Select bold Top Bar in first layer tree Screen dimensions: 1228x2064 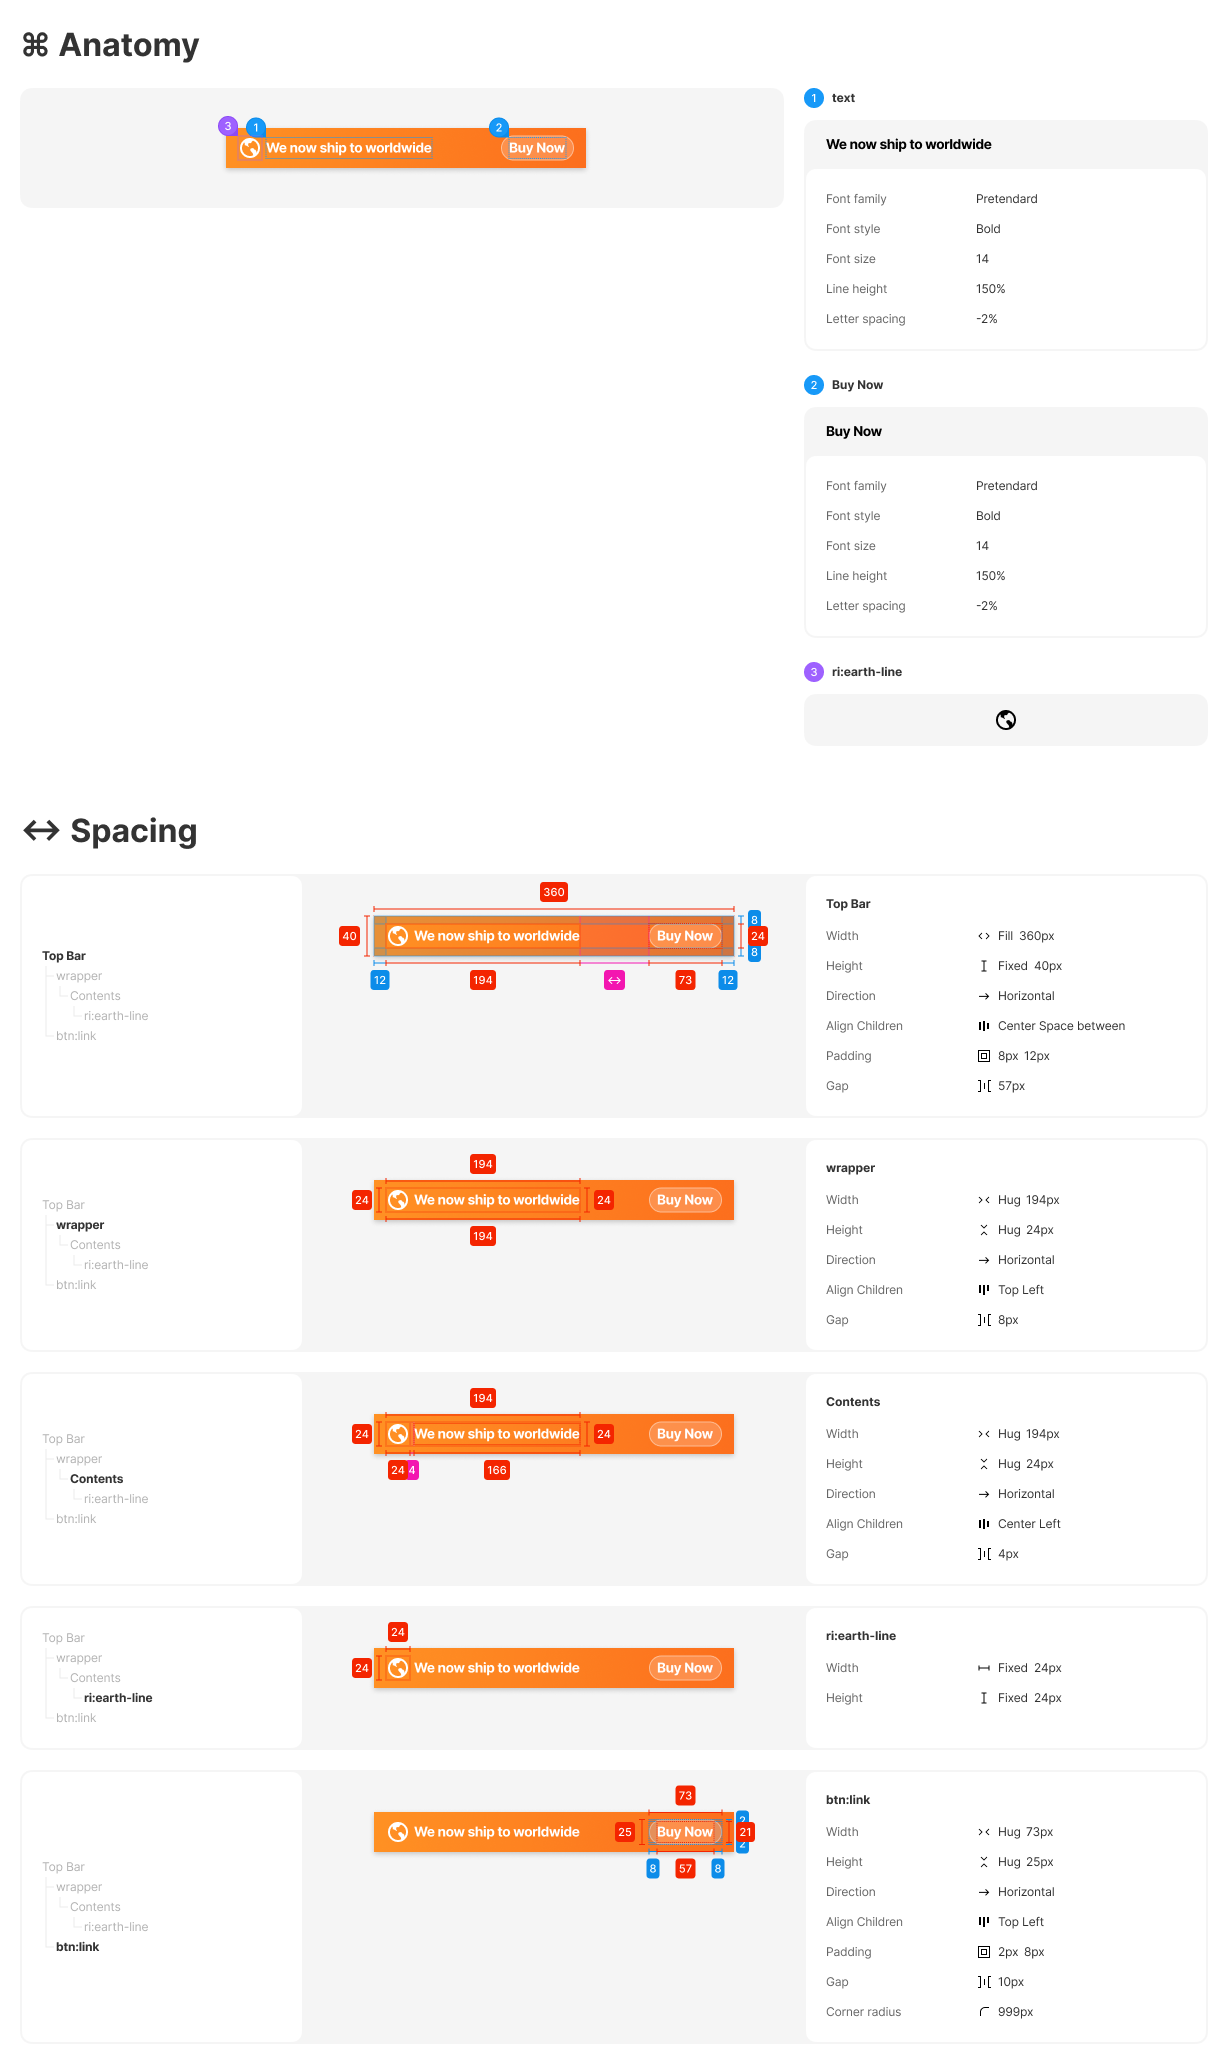(64, 956)
